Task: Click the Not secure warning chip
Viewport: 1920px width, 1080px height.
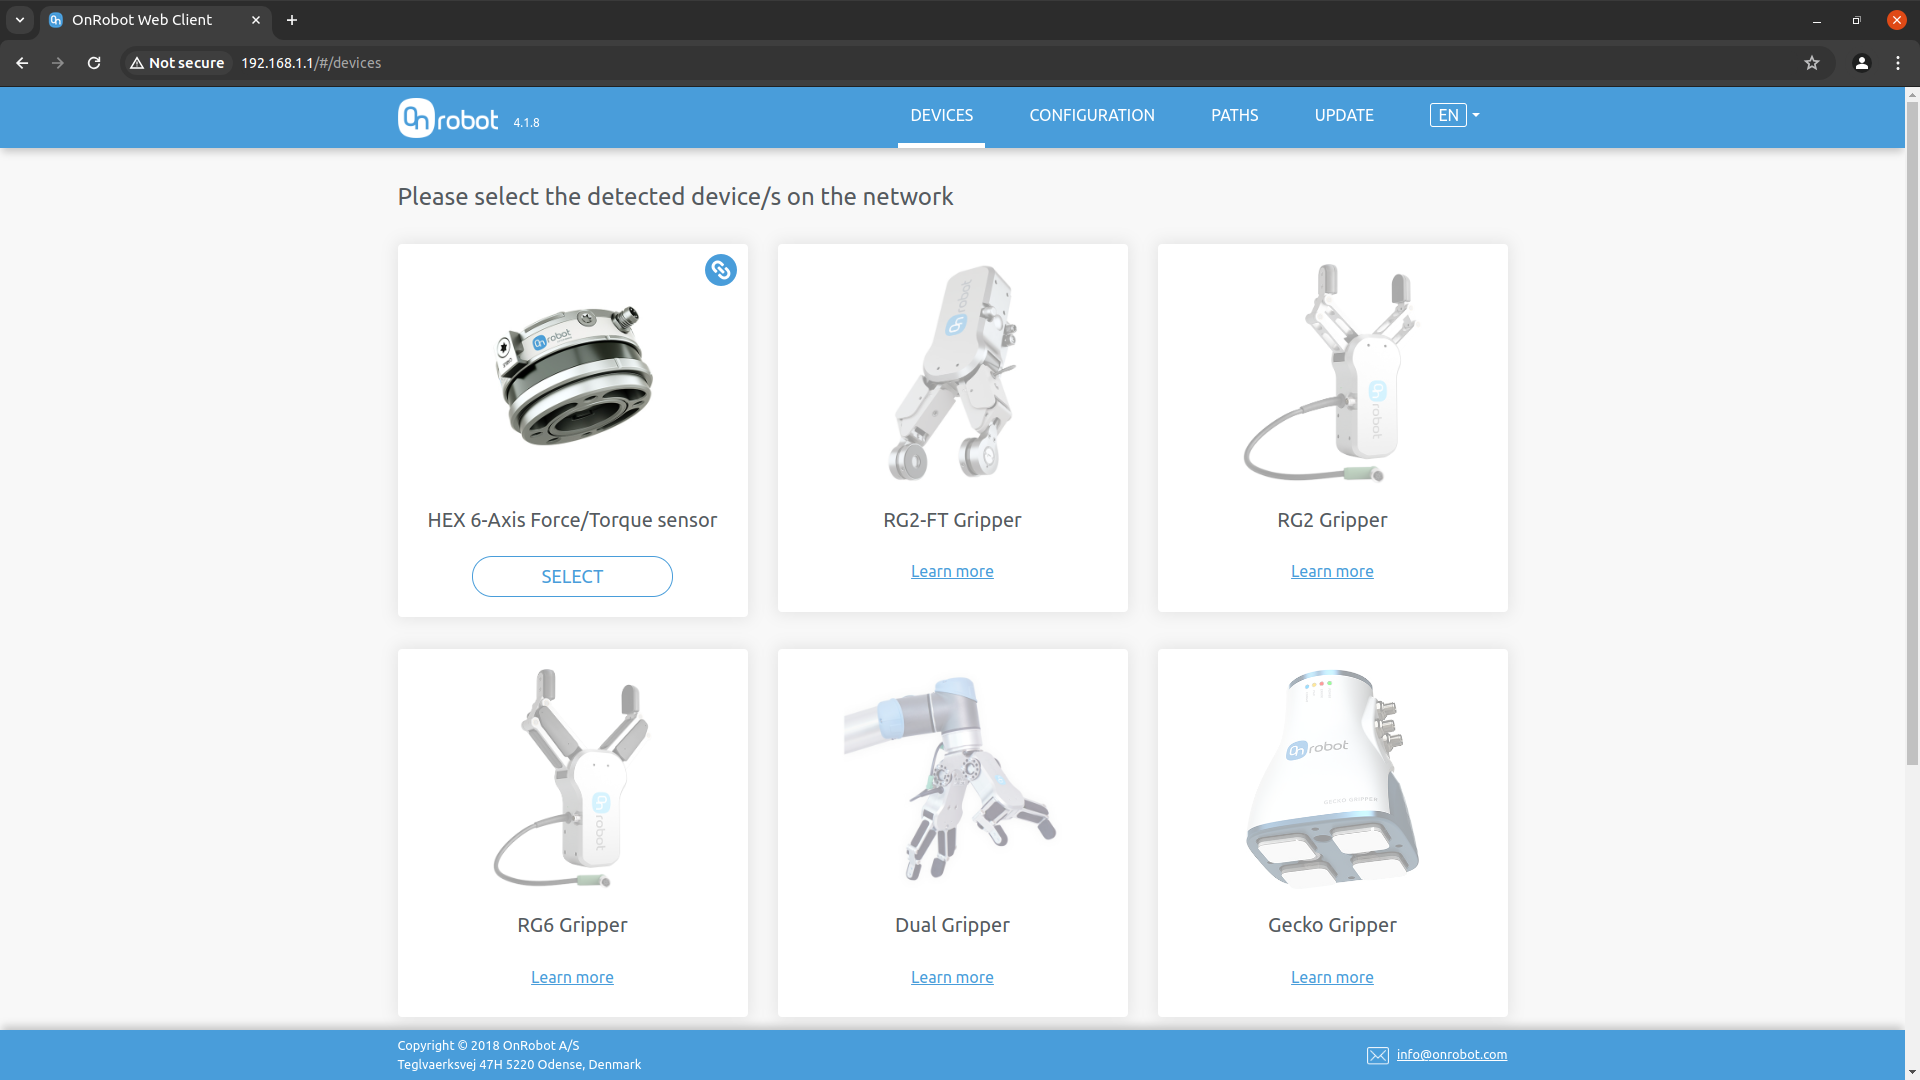Action: pos(177,63)
